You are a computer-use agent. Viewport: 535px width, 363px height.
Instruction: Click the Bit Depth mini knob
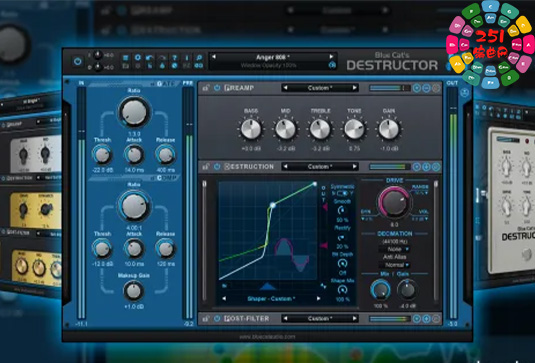coord(342,263)
